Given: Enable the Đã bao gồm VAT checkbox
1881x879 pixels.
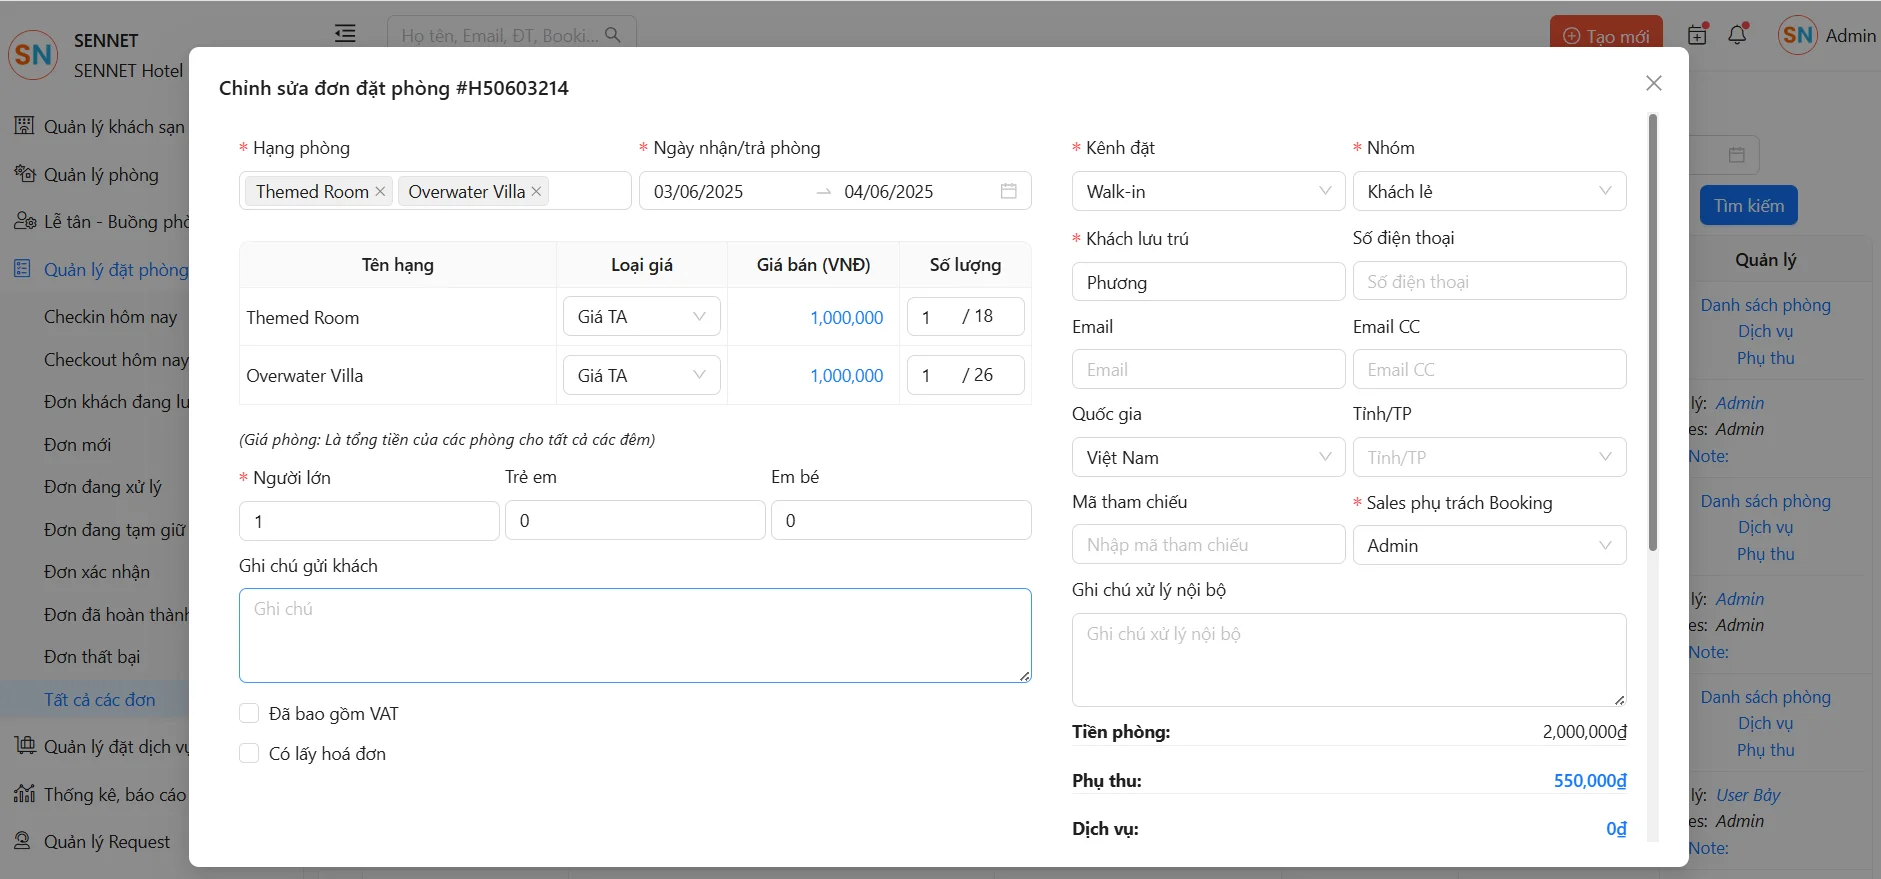Looking at the screenshot, I should pos(249,713).
